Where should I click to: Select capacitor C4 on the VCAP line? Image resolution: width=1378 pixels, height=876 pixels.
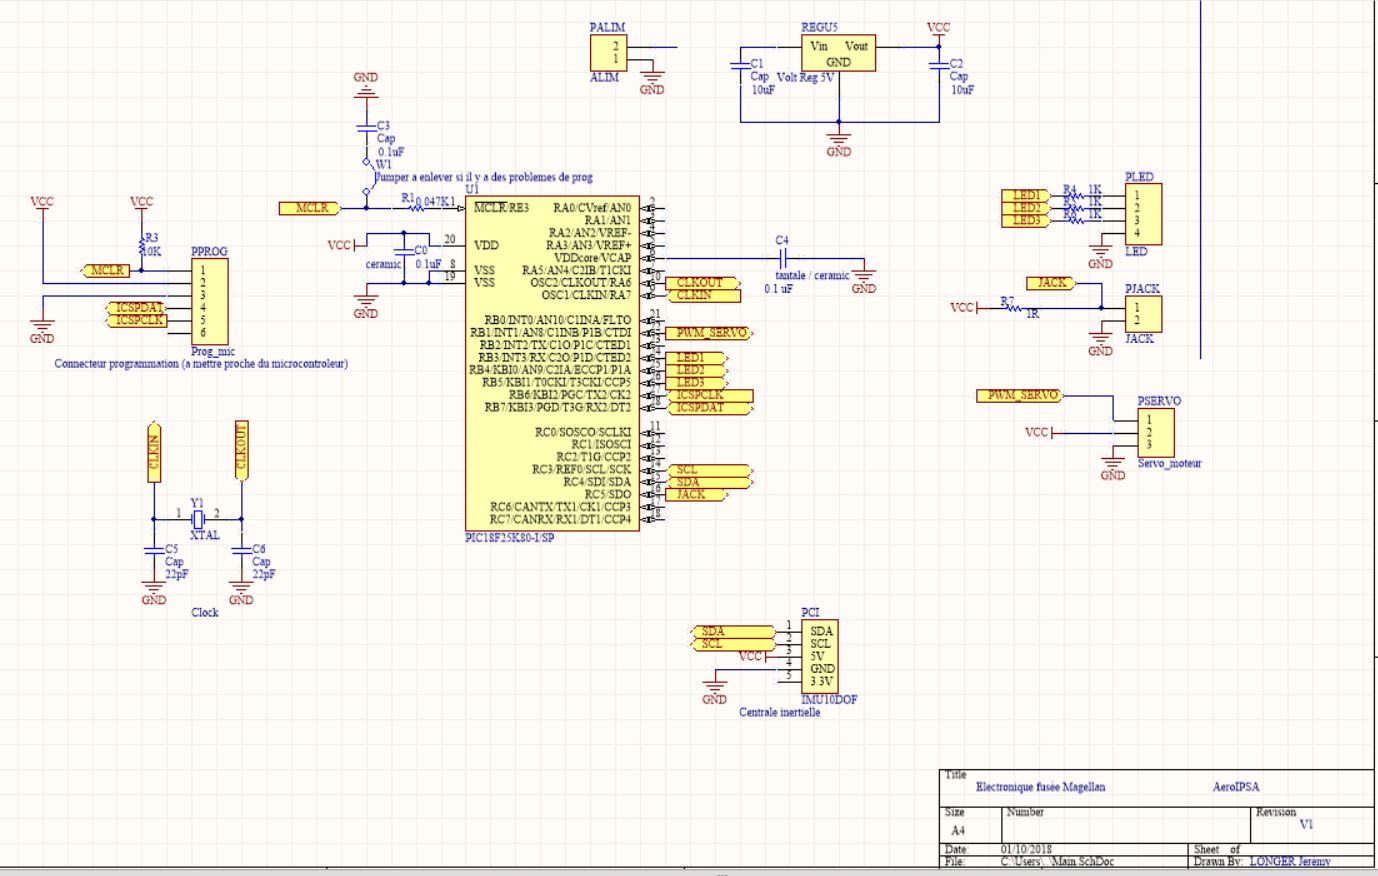tap(782, 258)
